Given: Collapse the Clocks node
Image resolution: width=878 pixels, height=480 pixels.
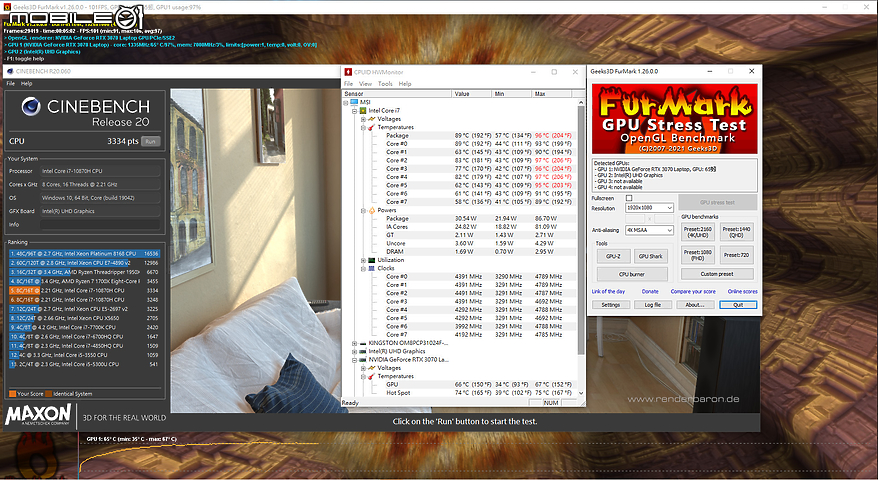Looking at the screenshot, I should [363, 268].
